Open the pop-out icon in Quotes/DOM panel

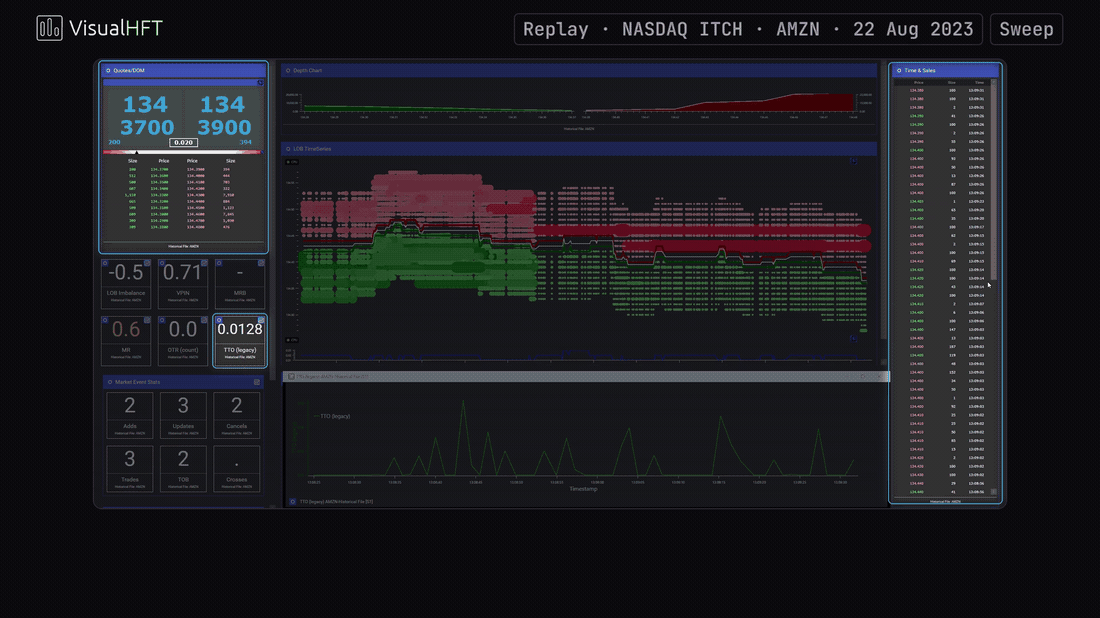(260, 82)
